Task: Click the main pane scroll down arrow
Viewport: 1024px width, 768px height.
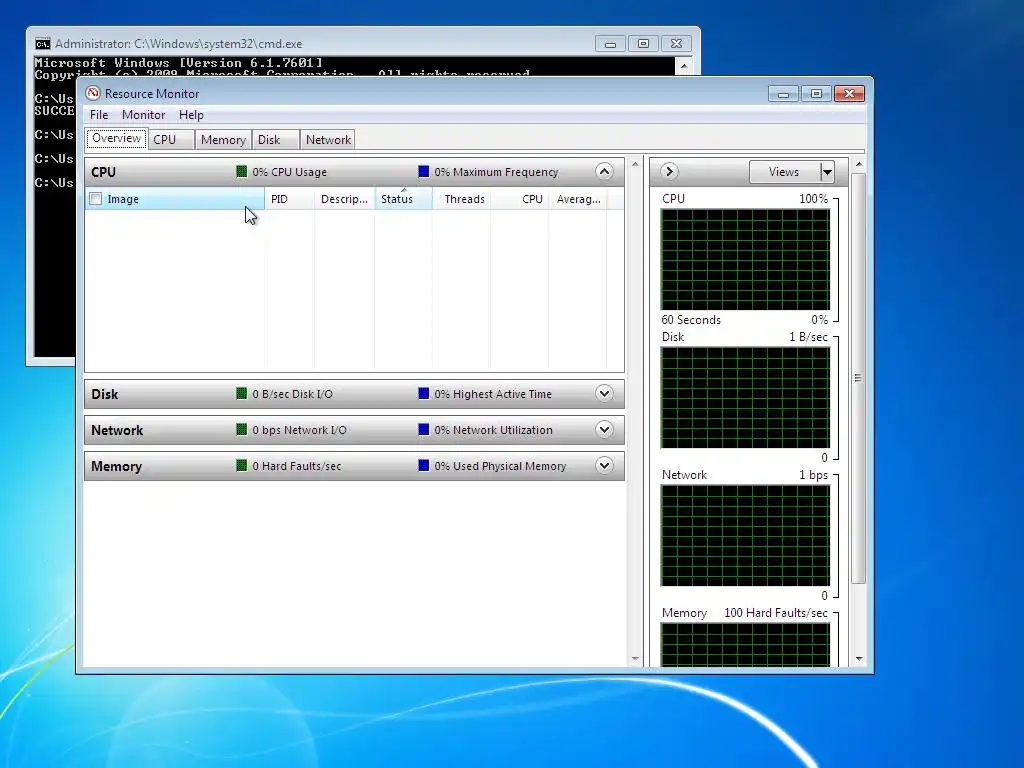Action: pos(635,659)
